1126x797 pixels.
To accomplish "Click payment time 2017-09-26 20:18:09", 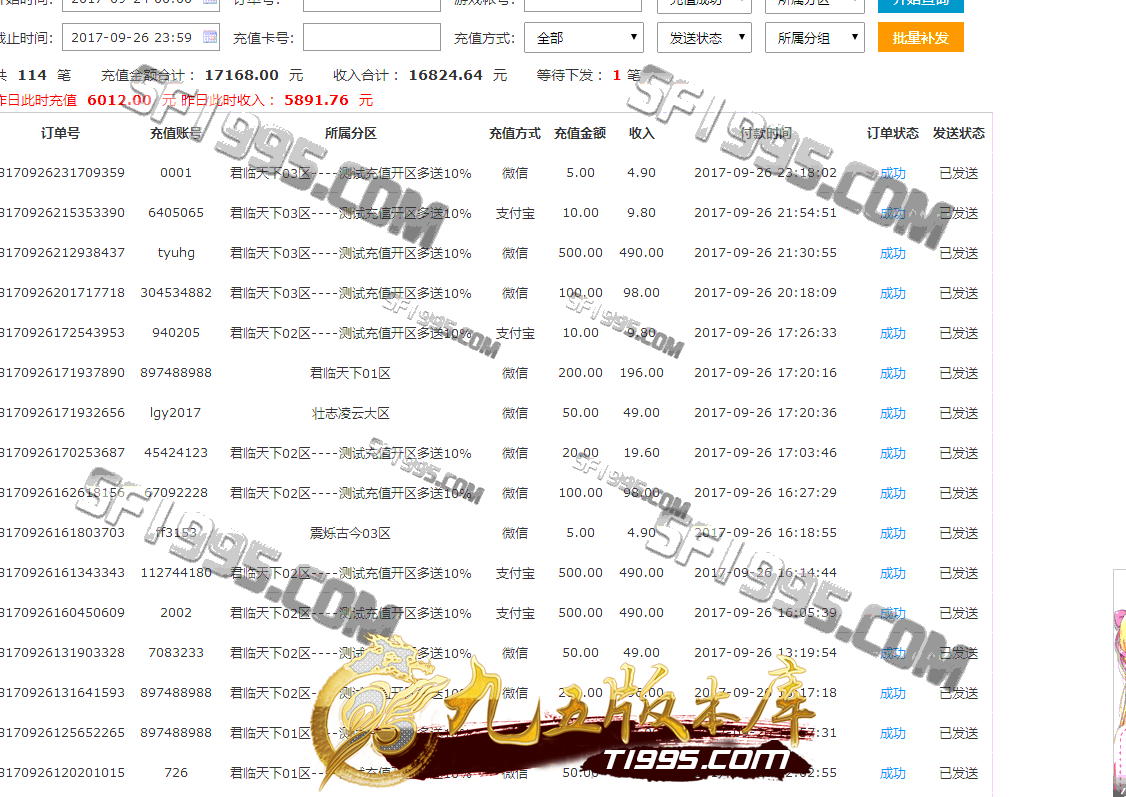I will [766, 293].
